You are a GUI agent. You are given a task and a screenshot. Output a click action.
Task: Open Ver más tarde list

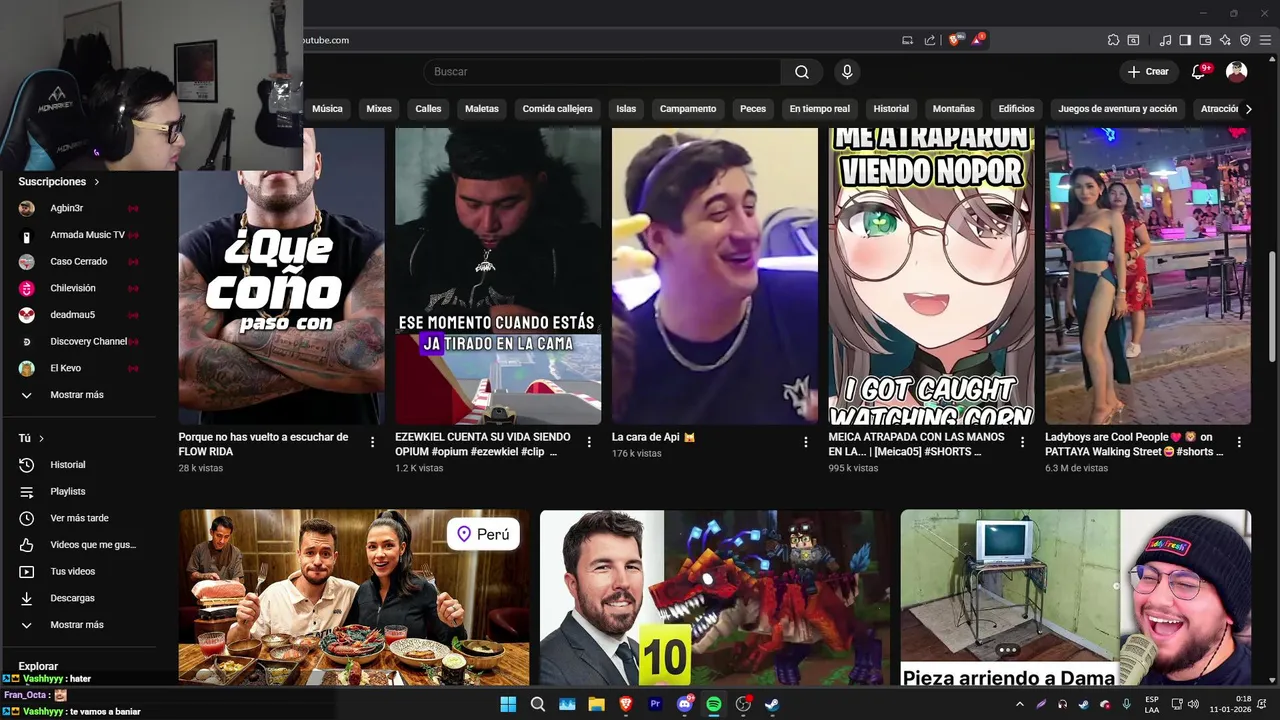click(x=78, y=518)
